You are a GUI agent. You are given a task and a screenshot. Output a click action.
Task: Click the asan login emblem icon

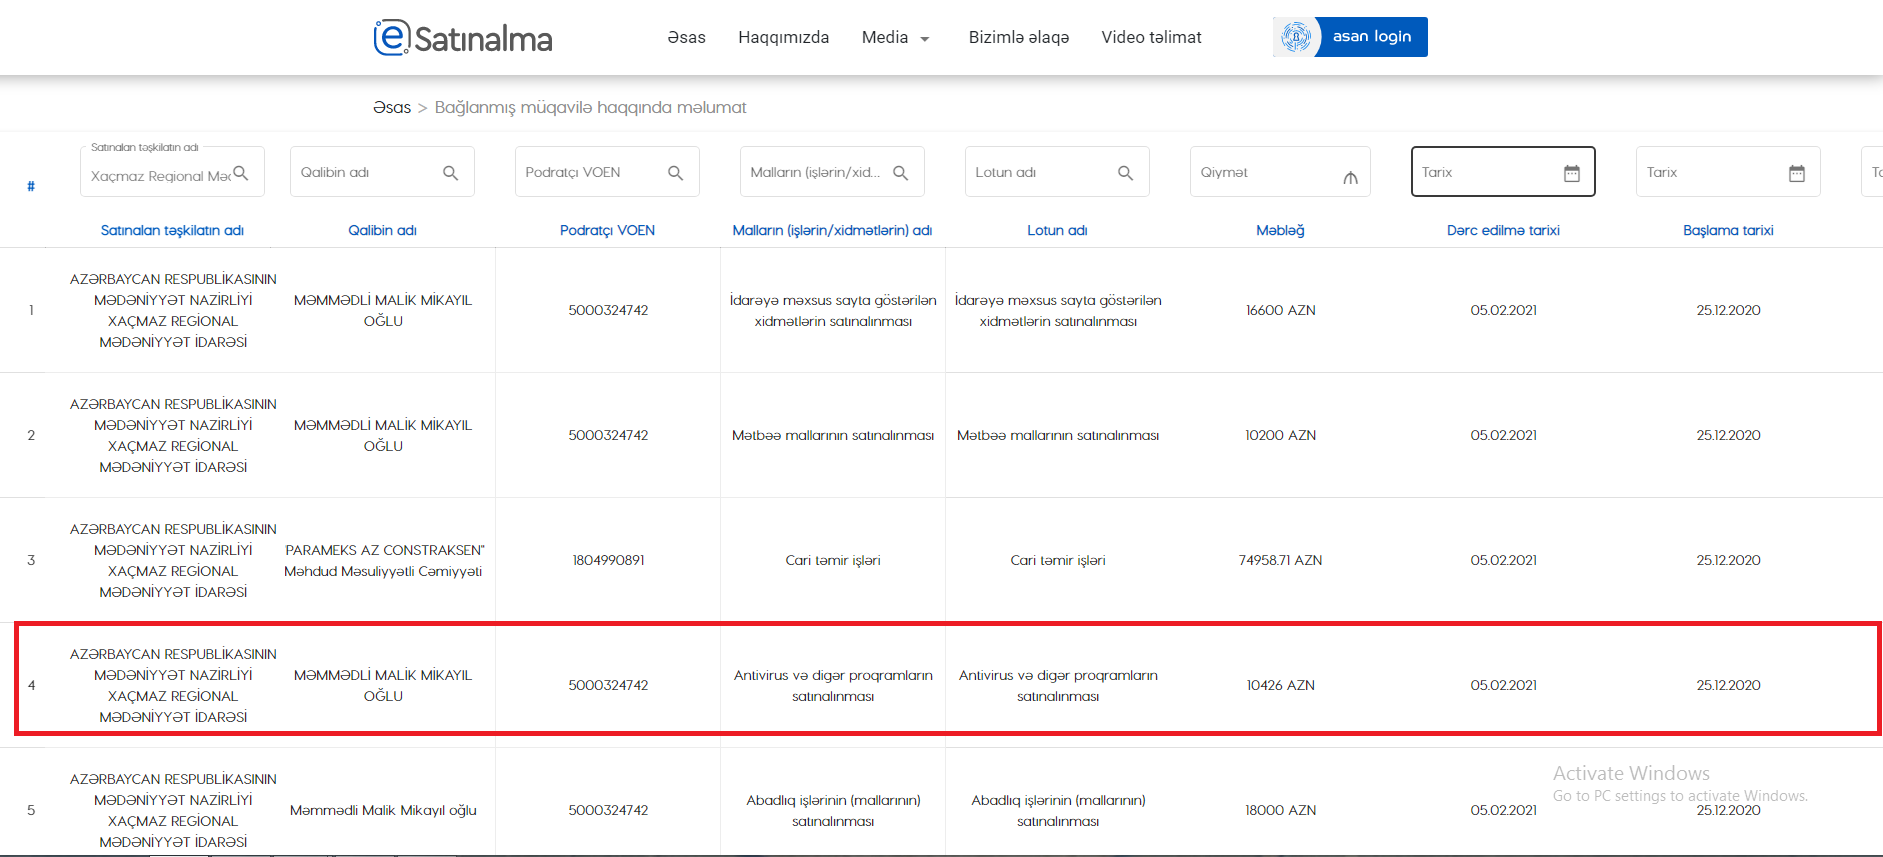tap(1296, 37)
